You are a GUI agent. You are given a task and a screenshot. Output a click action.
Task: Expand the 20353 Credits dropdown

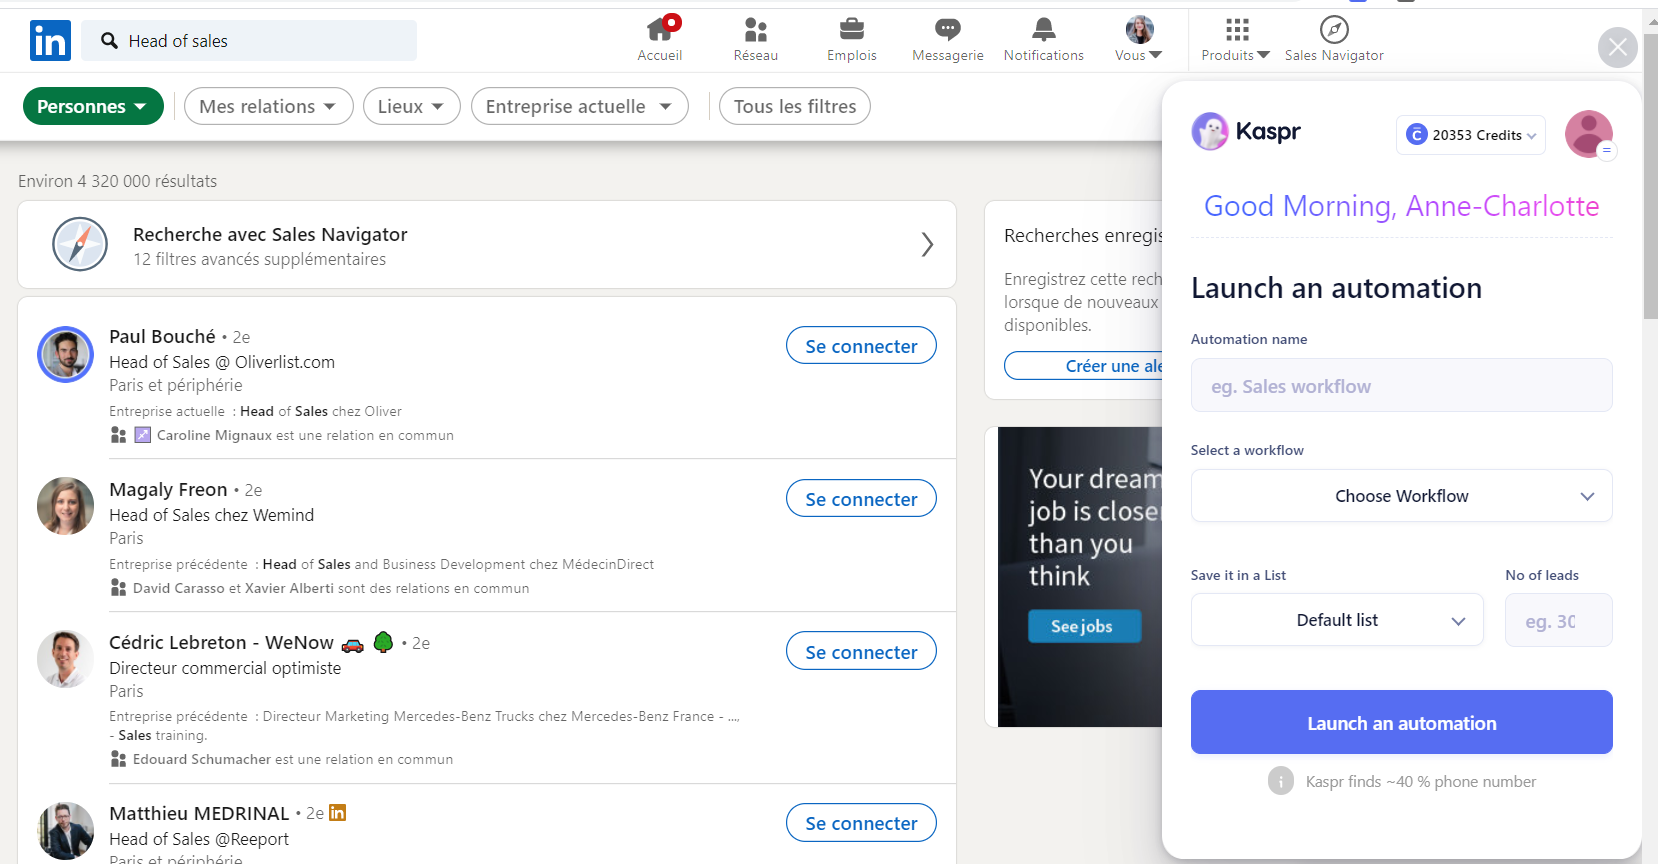click(1470, 135)
